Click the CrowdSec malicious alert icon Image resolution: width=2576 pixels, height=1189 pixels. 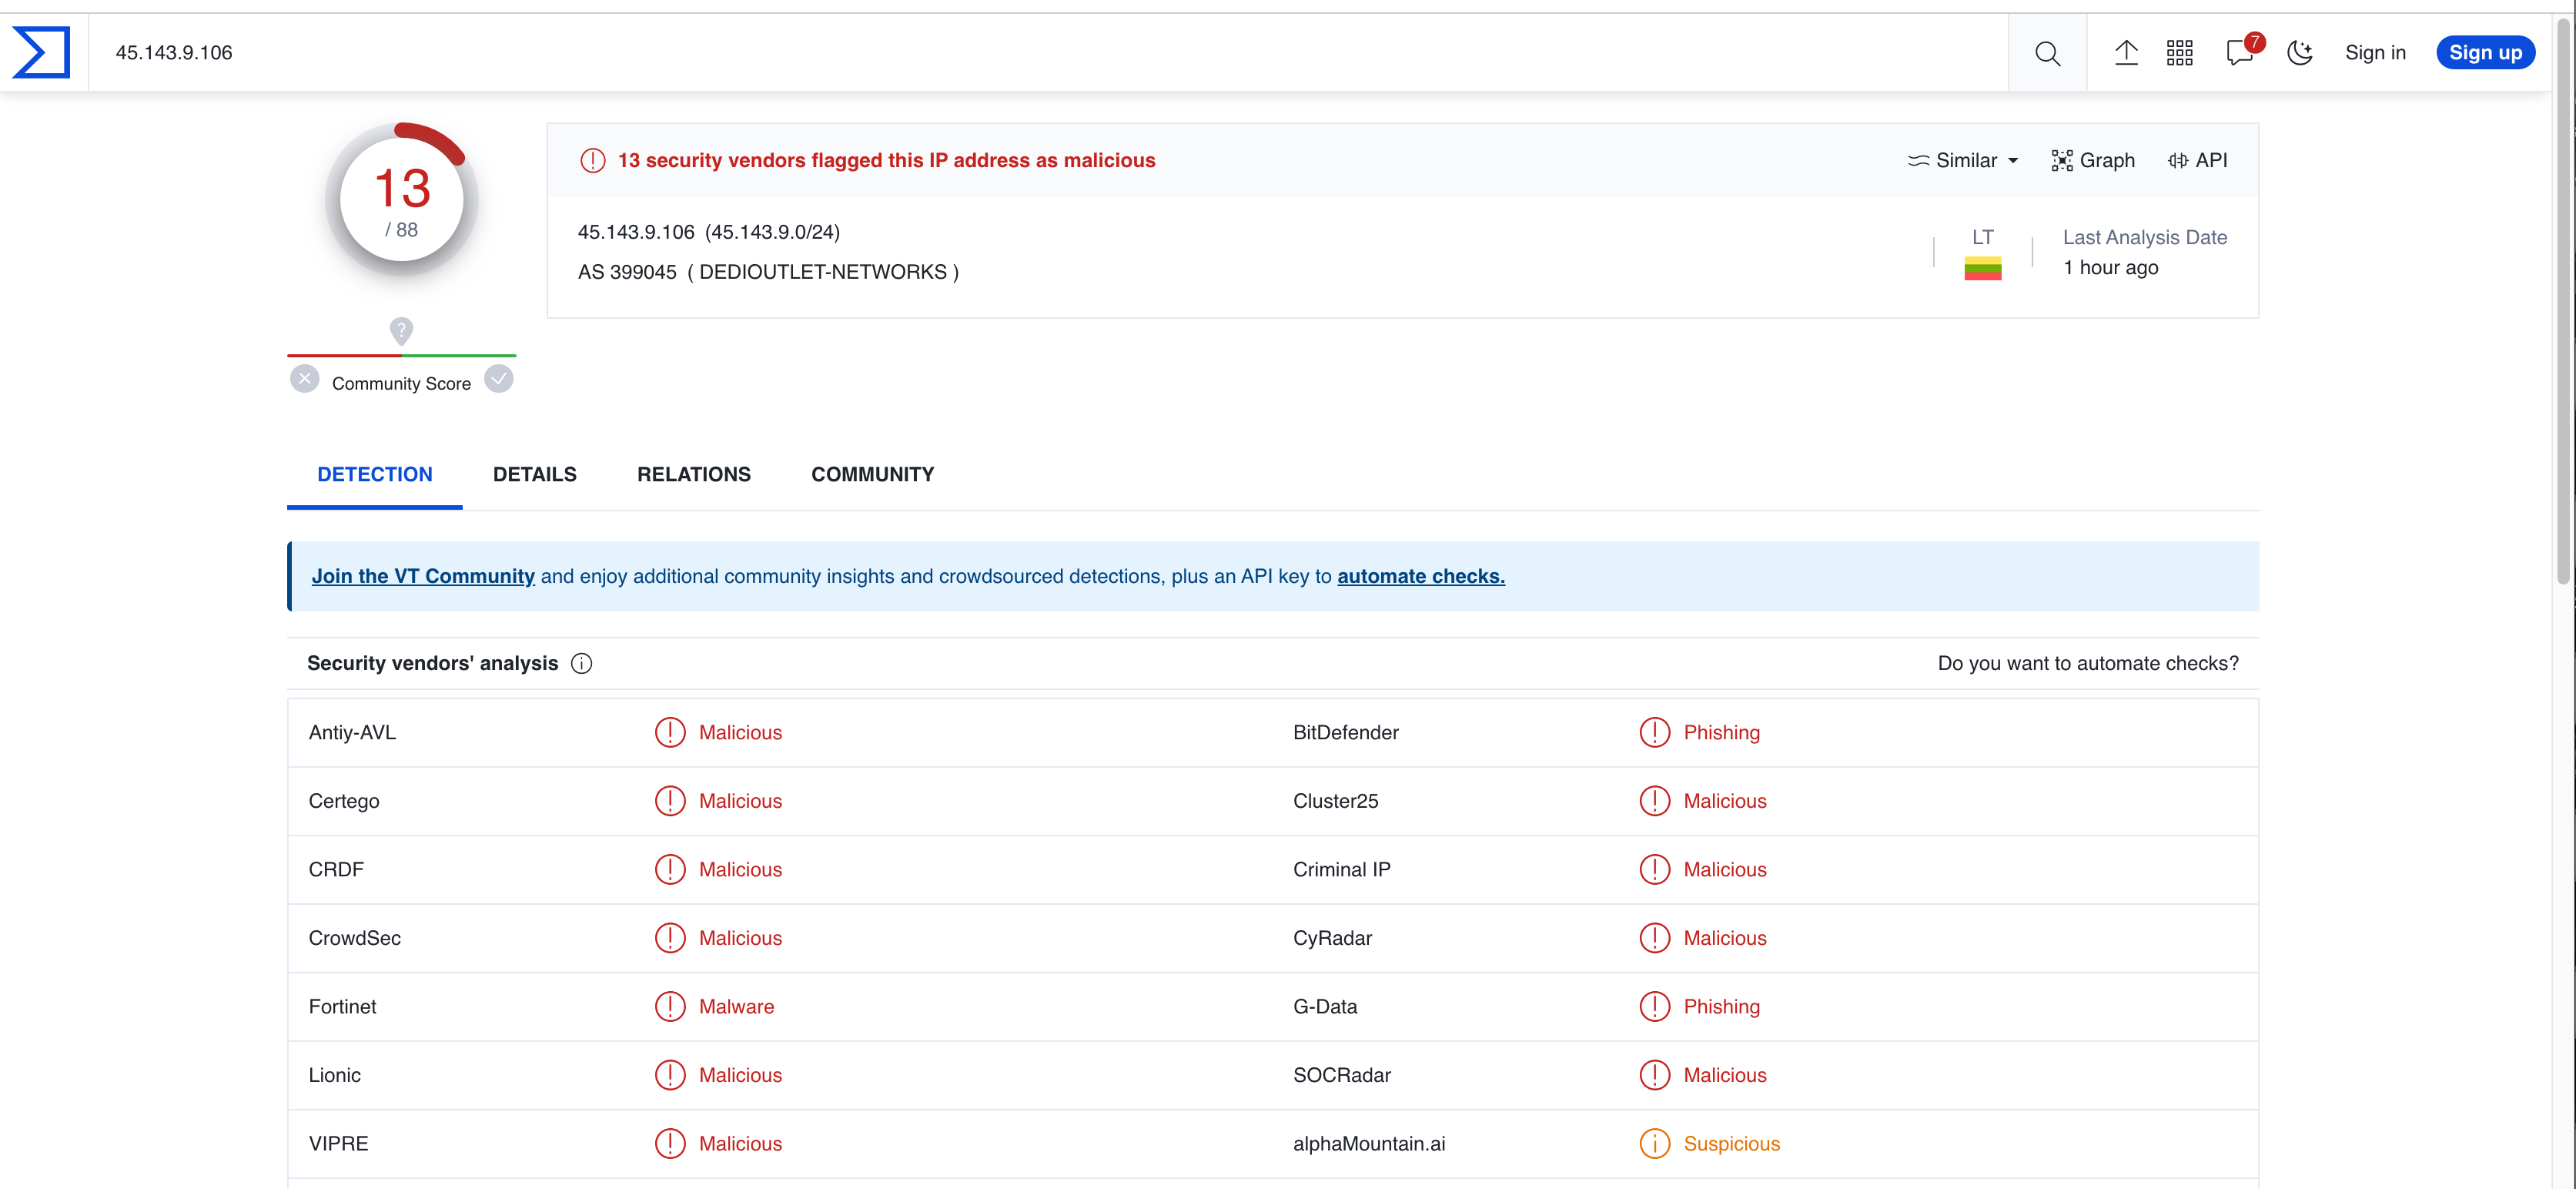670,938
